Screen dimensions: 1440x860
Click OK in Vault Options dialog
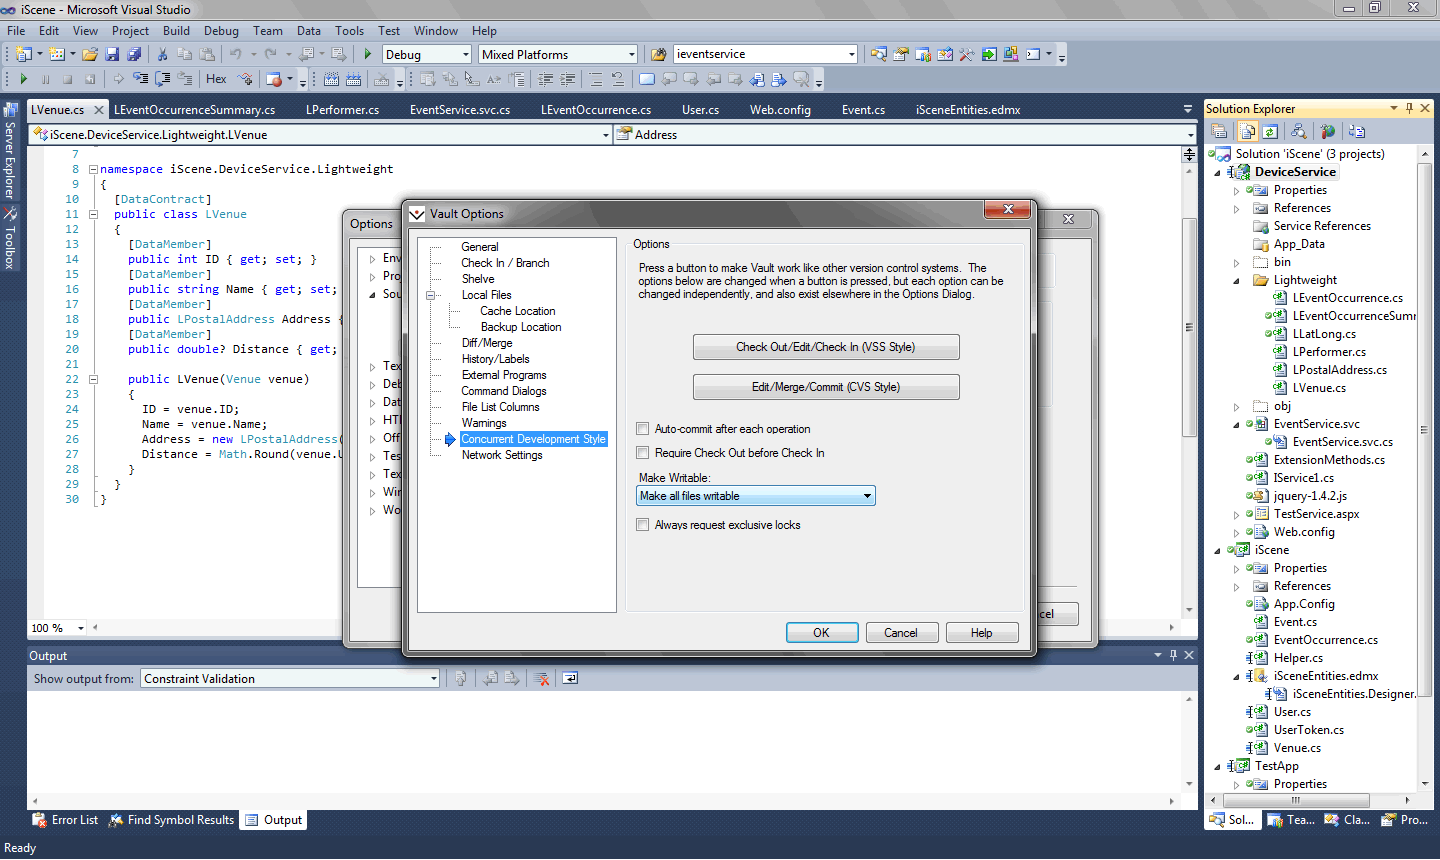click(822, 633)
